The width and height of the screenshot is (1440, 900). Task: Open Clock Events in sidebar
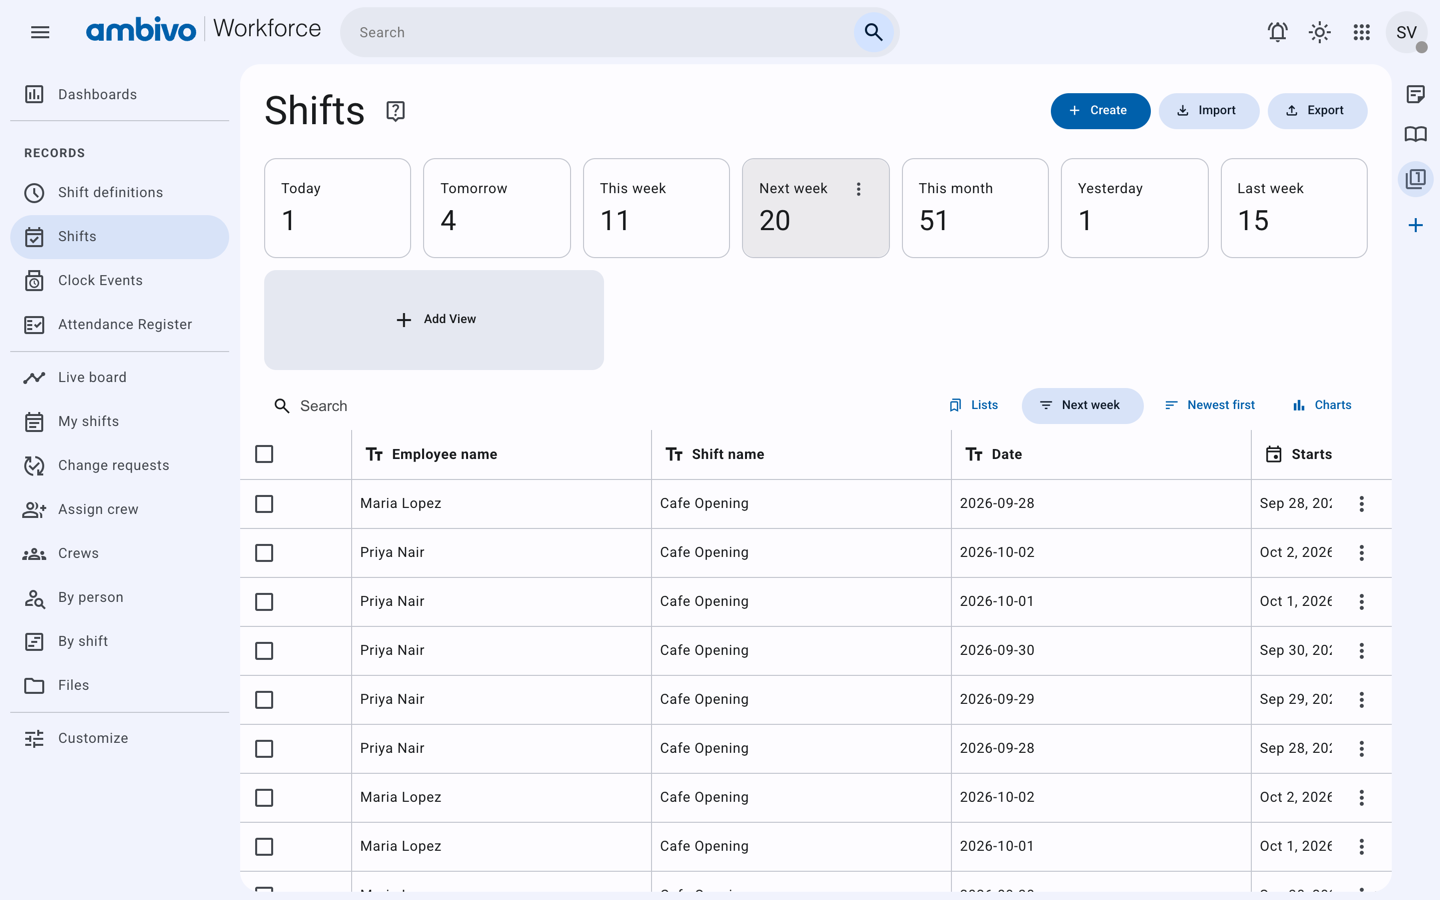click(x=120, y=281)
